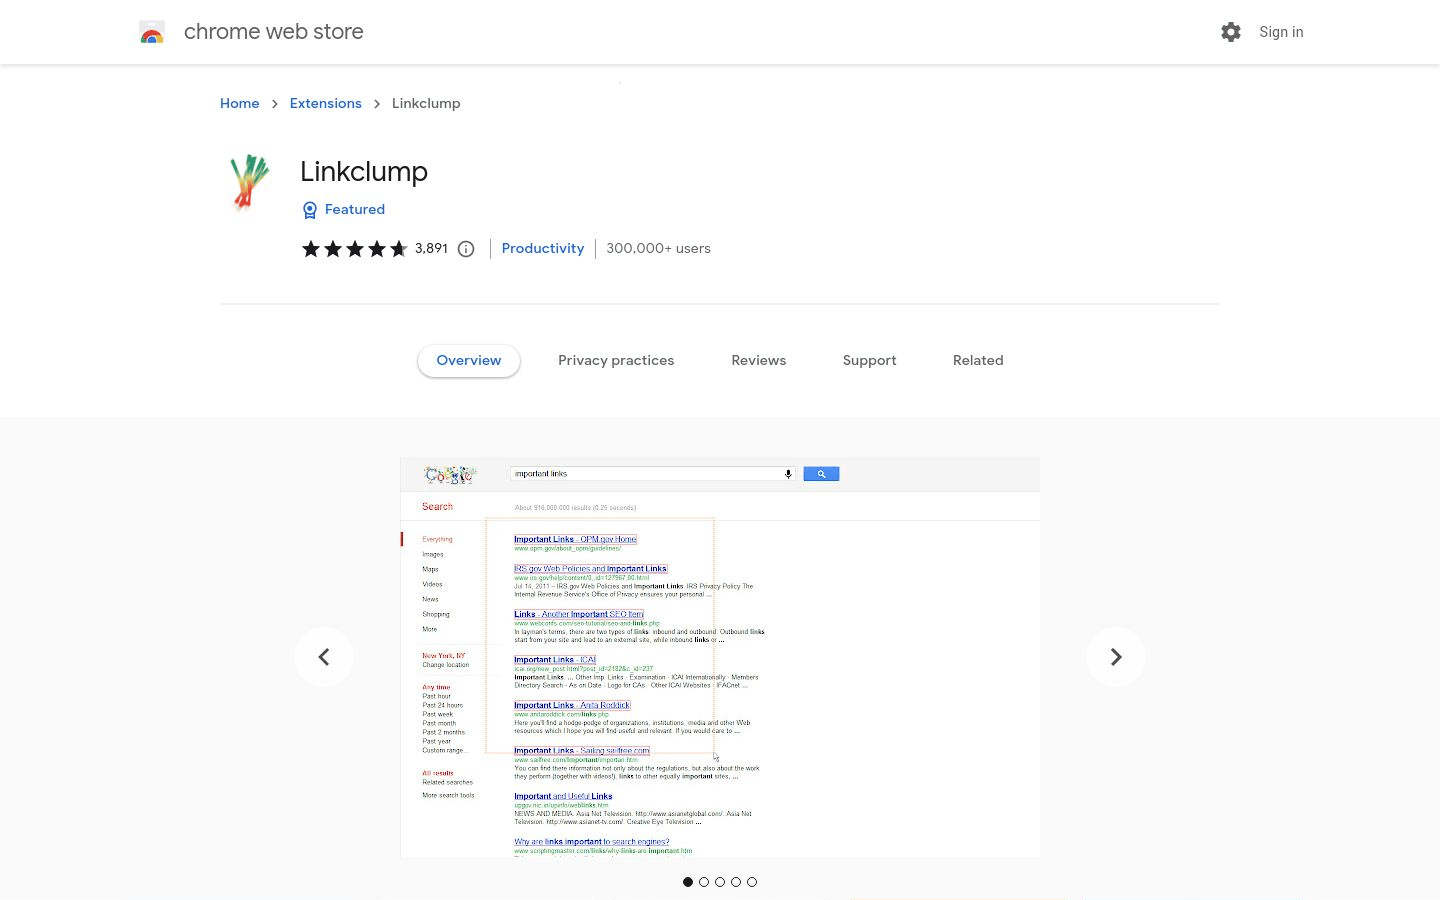
Task: Click the Linkclump screenshot preview image
Action: click(x=720, y=657)
